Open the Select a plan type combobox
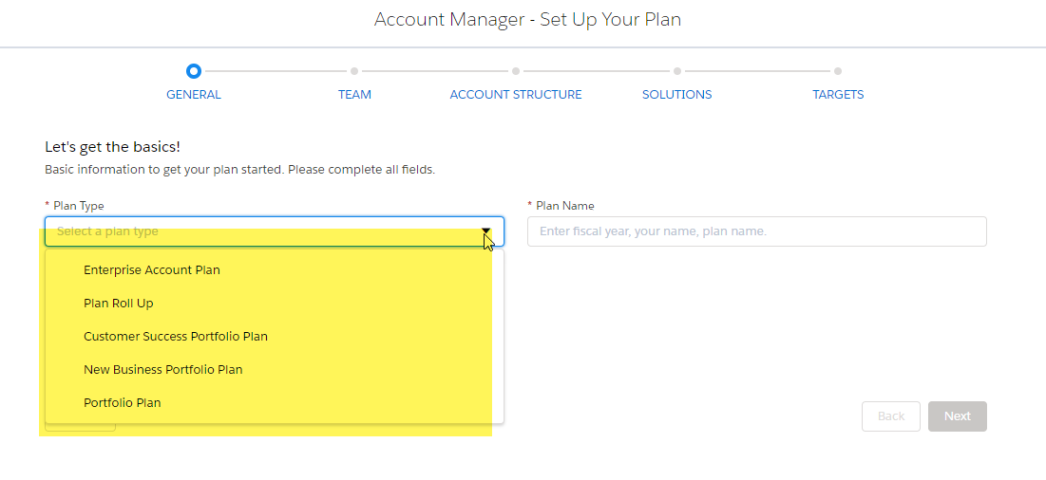Screen dimensions: 1046x480 (274, 231)
